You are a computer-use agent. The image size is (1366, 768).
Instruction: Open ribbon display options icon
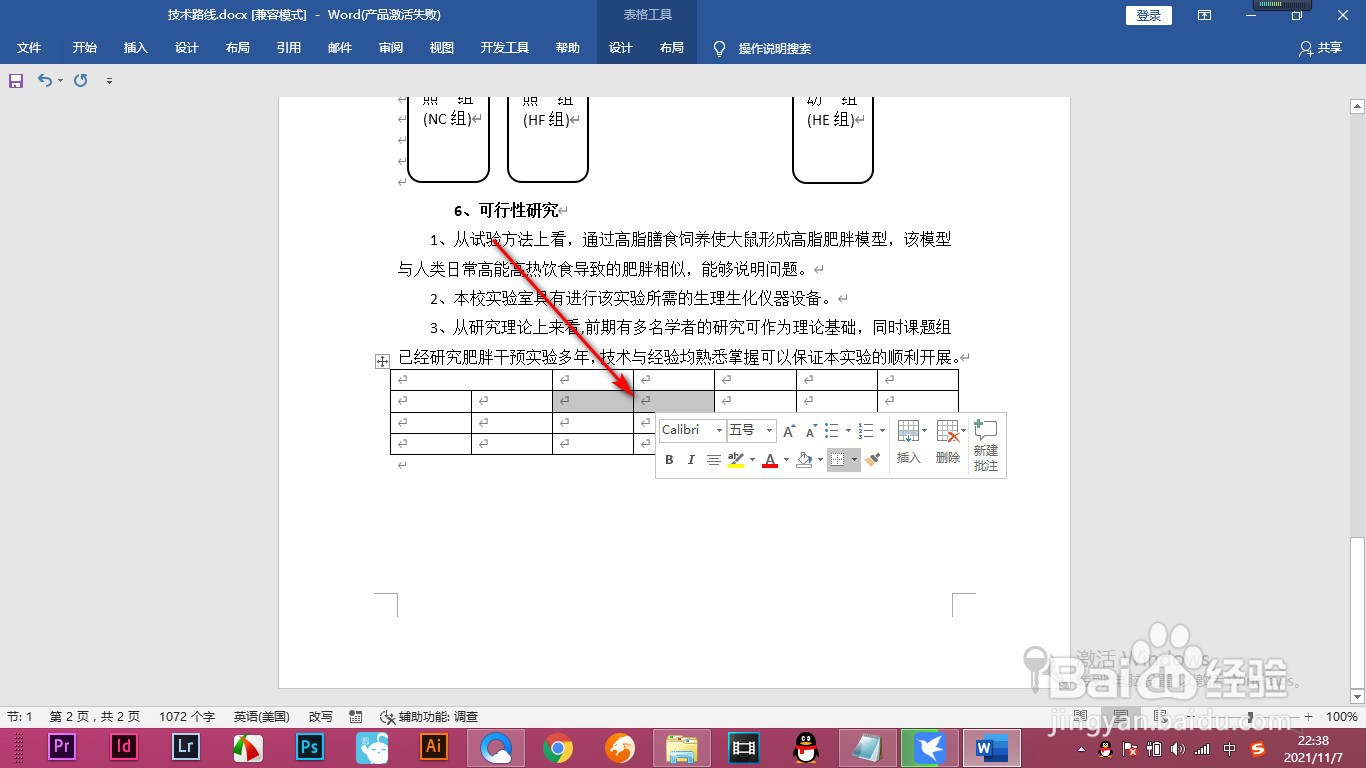pos(1204,15)
